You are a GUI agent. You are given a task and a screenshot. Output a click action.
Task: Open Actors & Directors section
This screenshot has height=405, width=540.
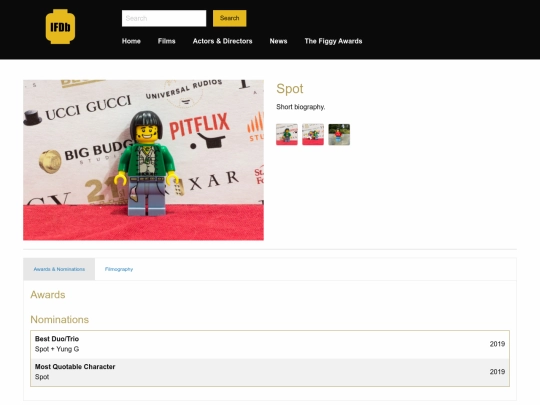pos(222,41)
